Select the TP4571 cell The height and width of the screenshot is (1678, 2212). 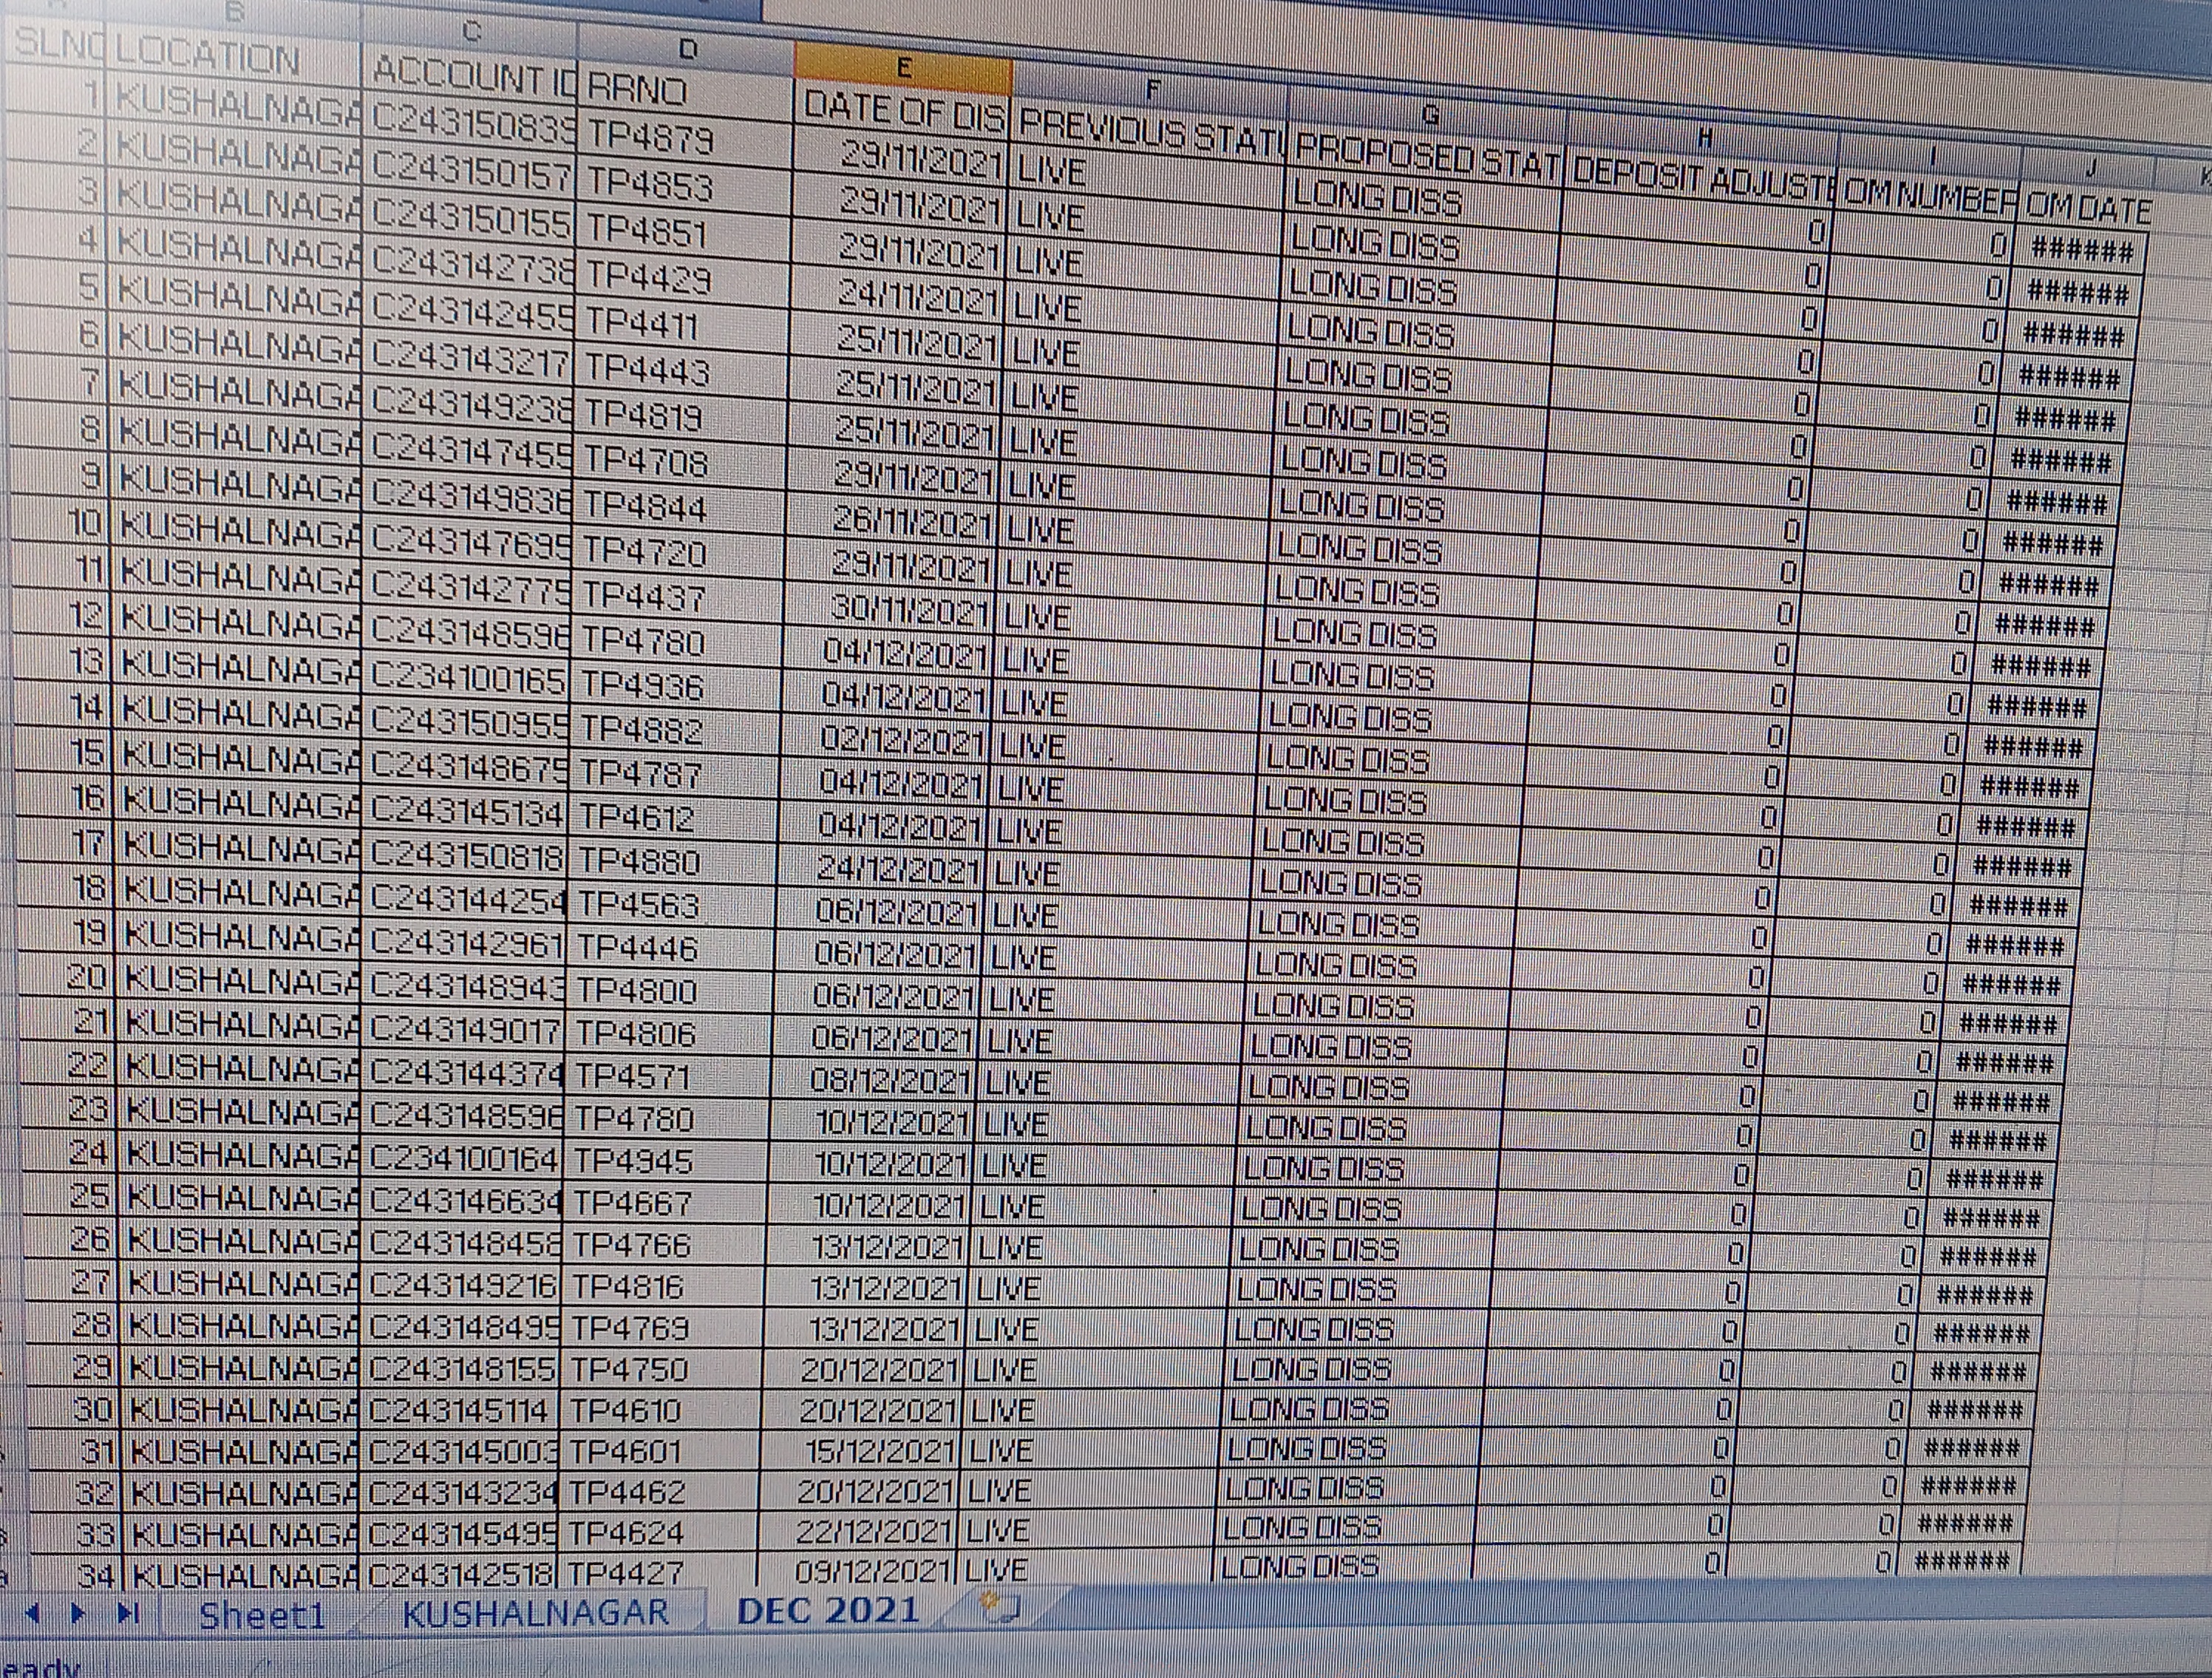pos(666,1077)
